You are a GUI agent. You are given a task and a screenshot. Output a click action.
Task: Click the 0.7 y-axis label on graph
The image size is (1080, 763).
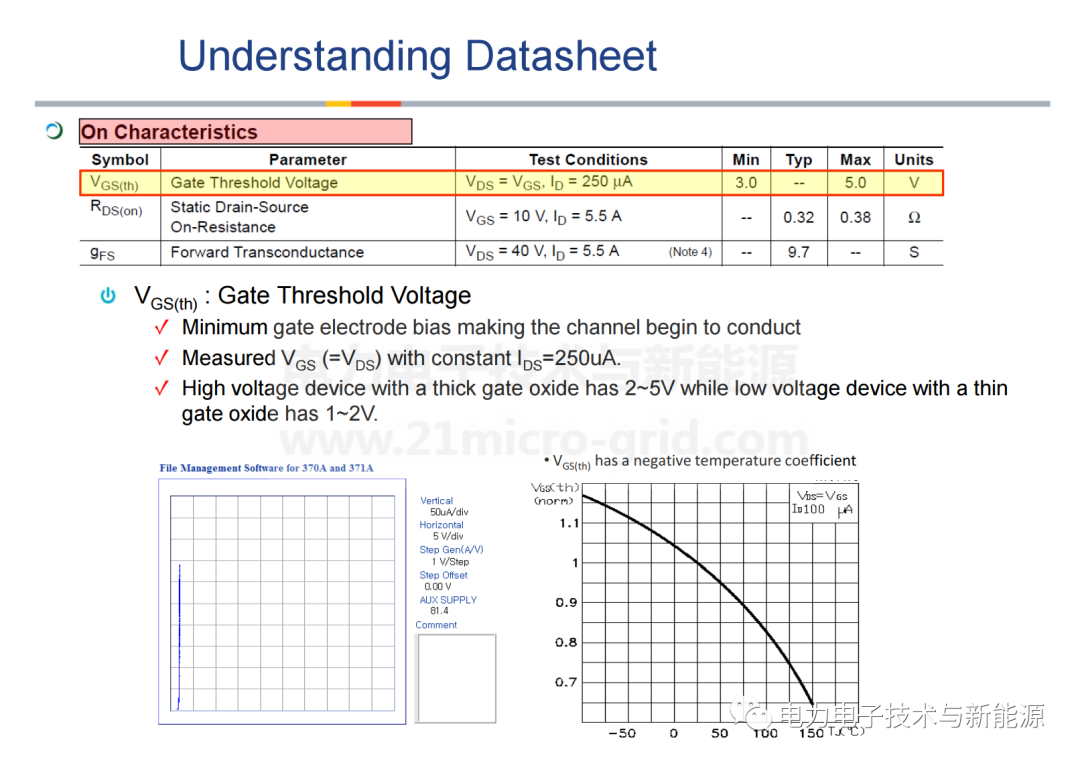(x=566, y=682)
